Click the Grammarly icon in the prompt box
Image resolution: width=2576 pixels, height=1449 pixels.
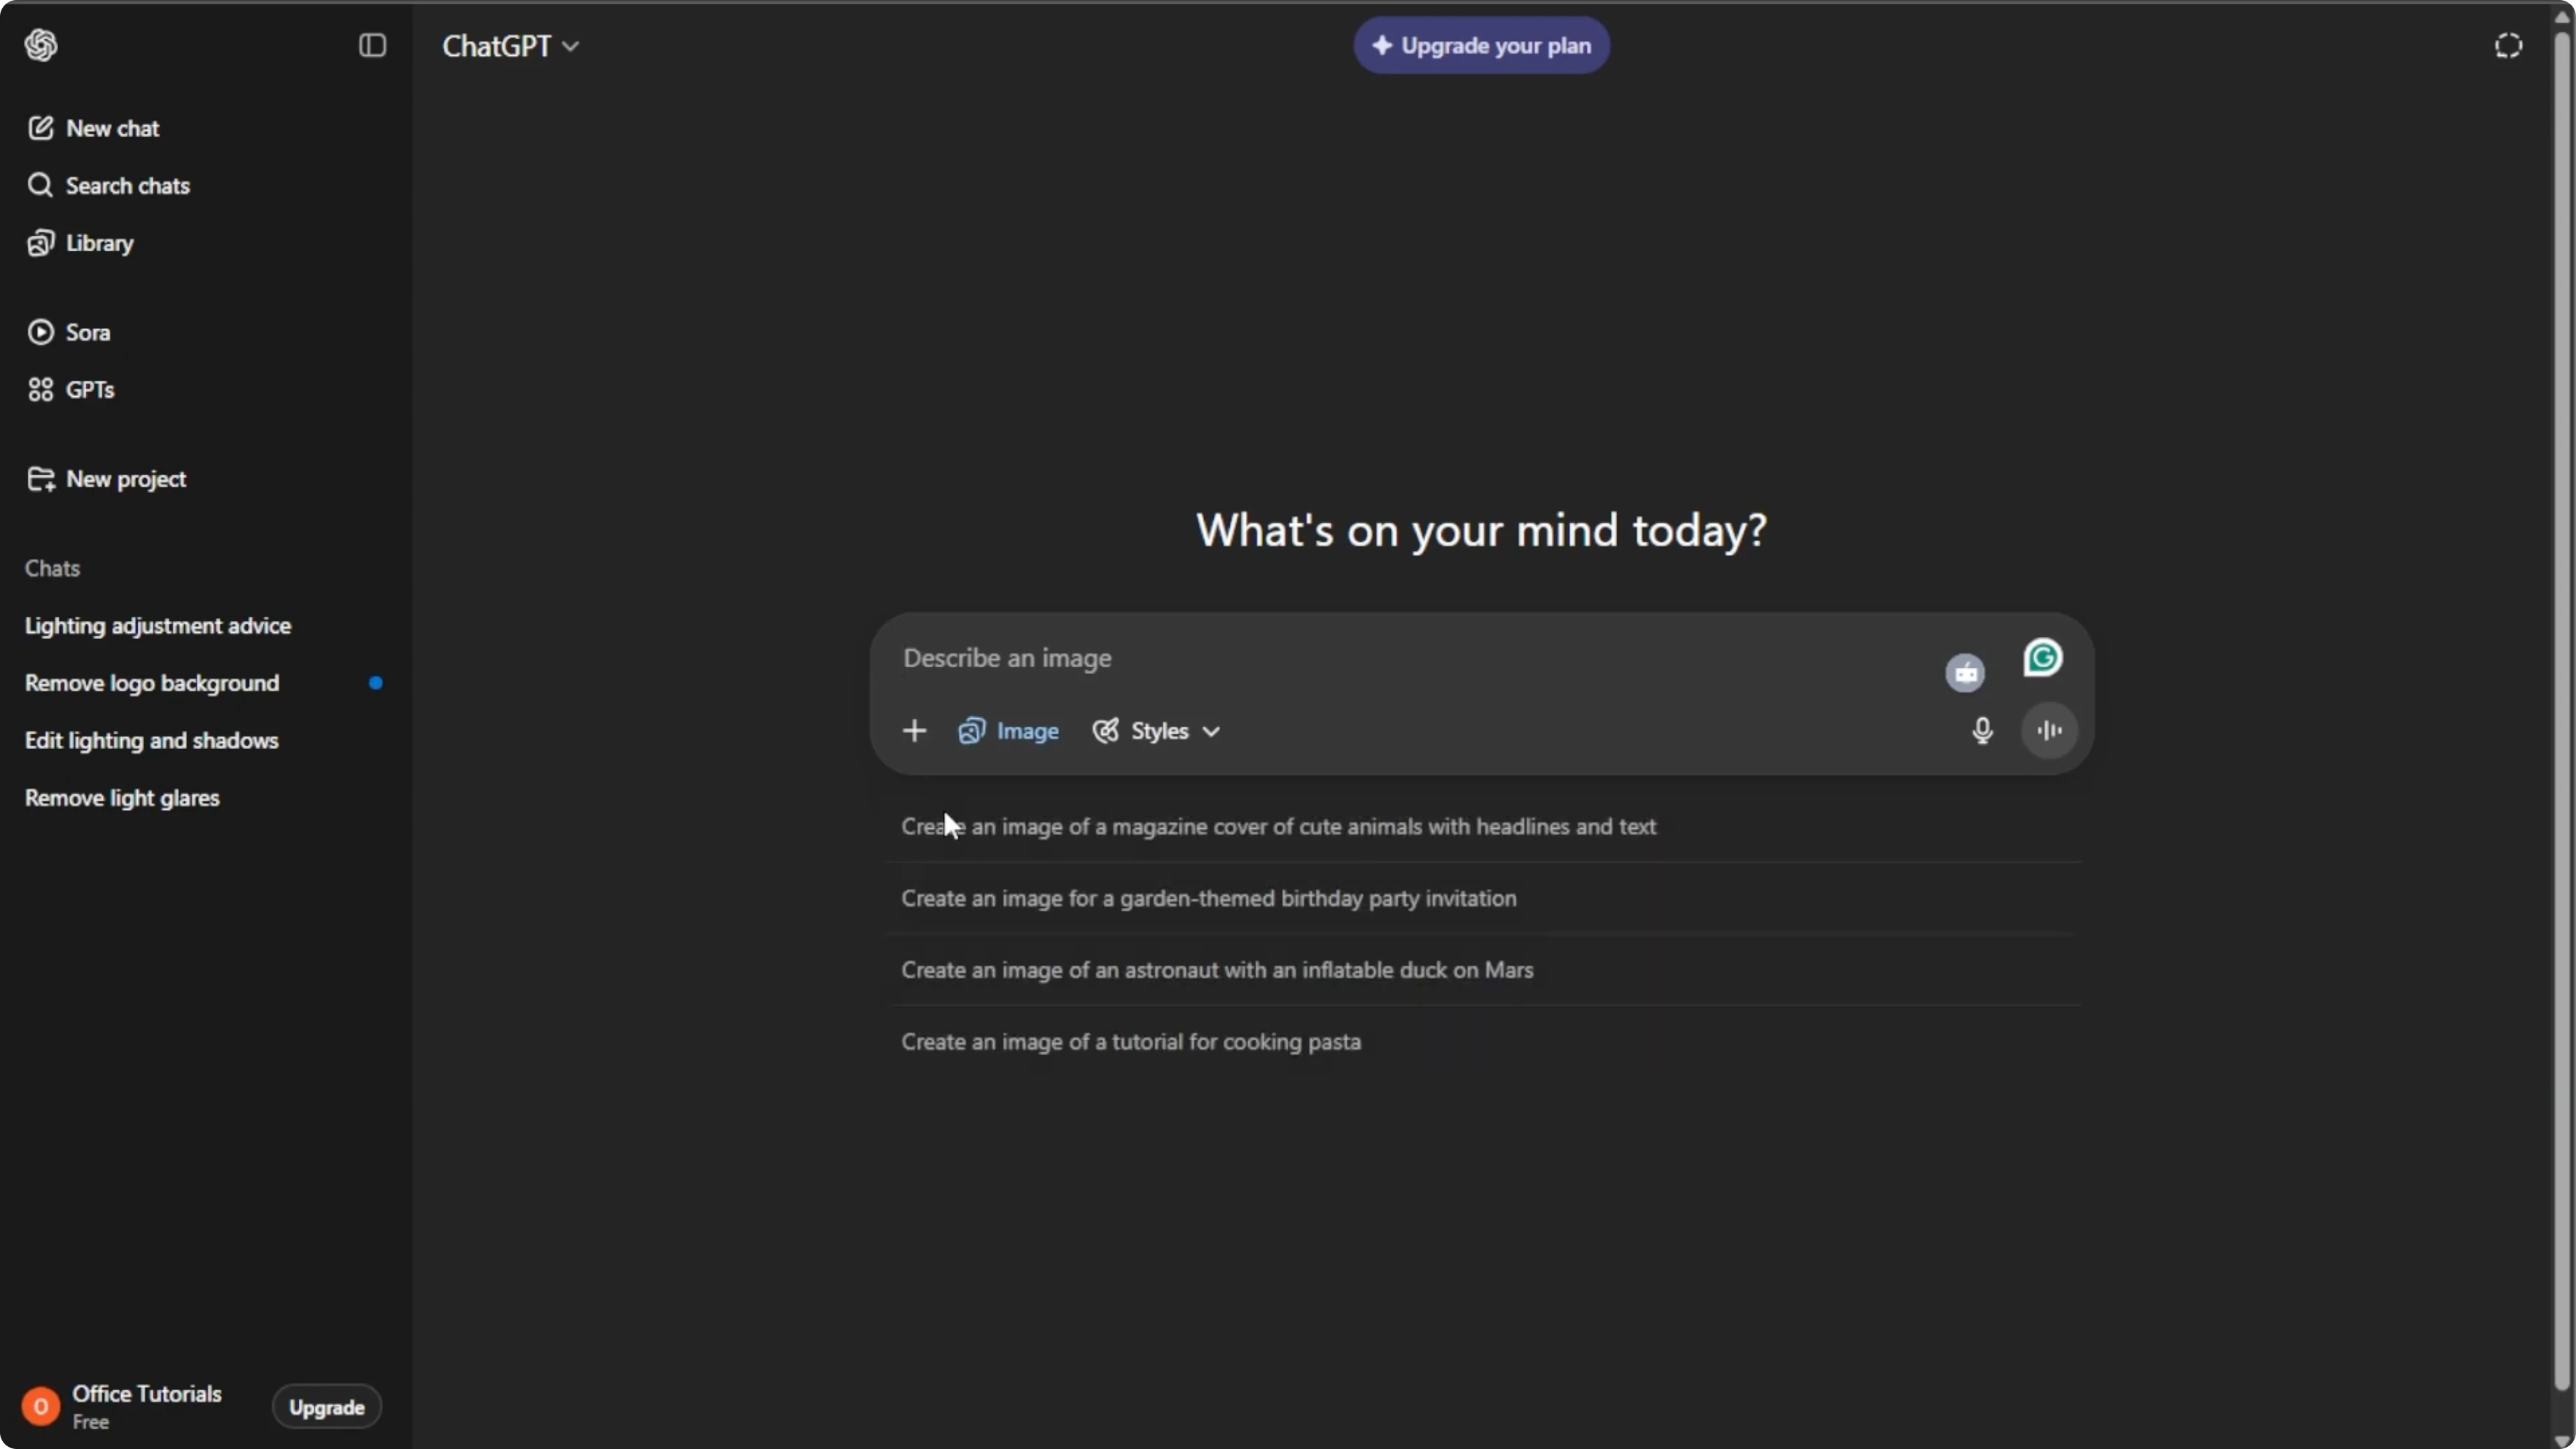pyautogui.click(x=2042, y=658)
